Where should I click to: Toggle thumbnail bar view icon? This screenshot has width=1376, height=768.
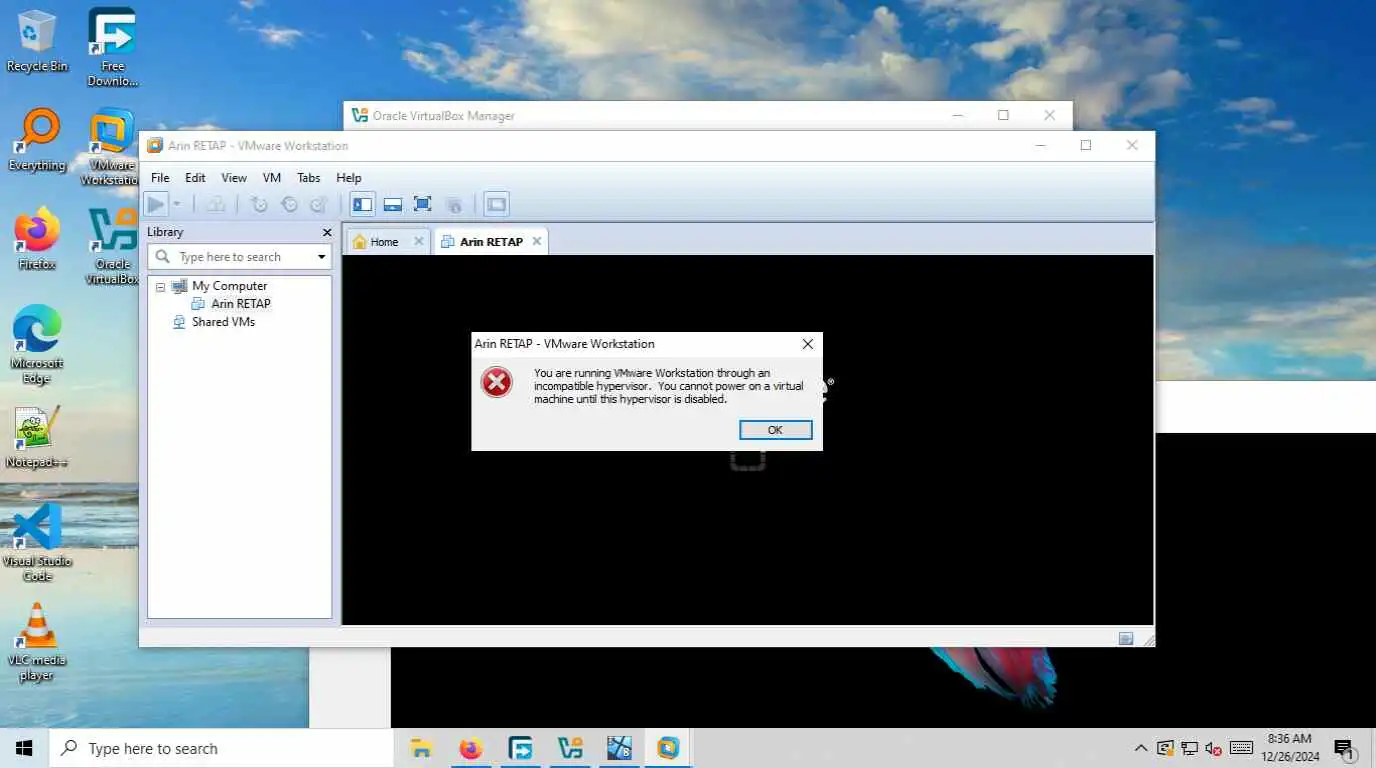(393, 204)
